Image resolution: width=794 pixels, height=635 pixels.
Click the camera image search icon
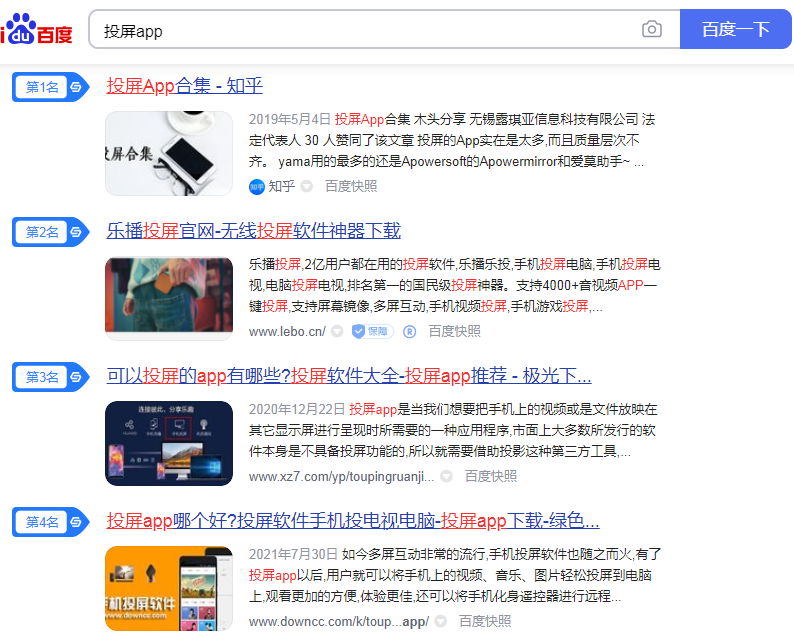point(651,29)
